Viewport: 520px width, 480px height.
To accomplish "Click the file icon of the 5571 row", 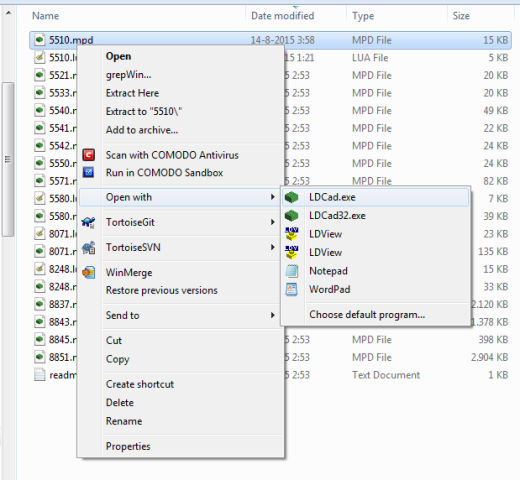I will [39, 181].
